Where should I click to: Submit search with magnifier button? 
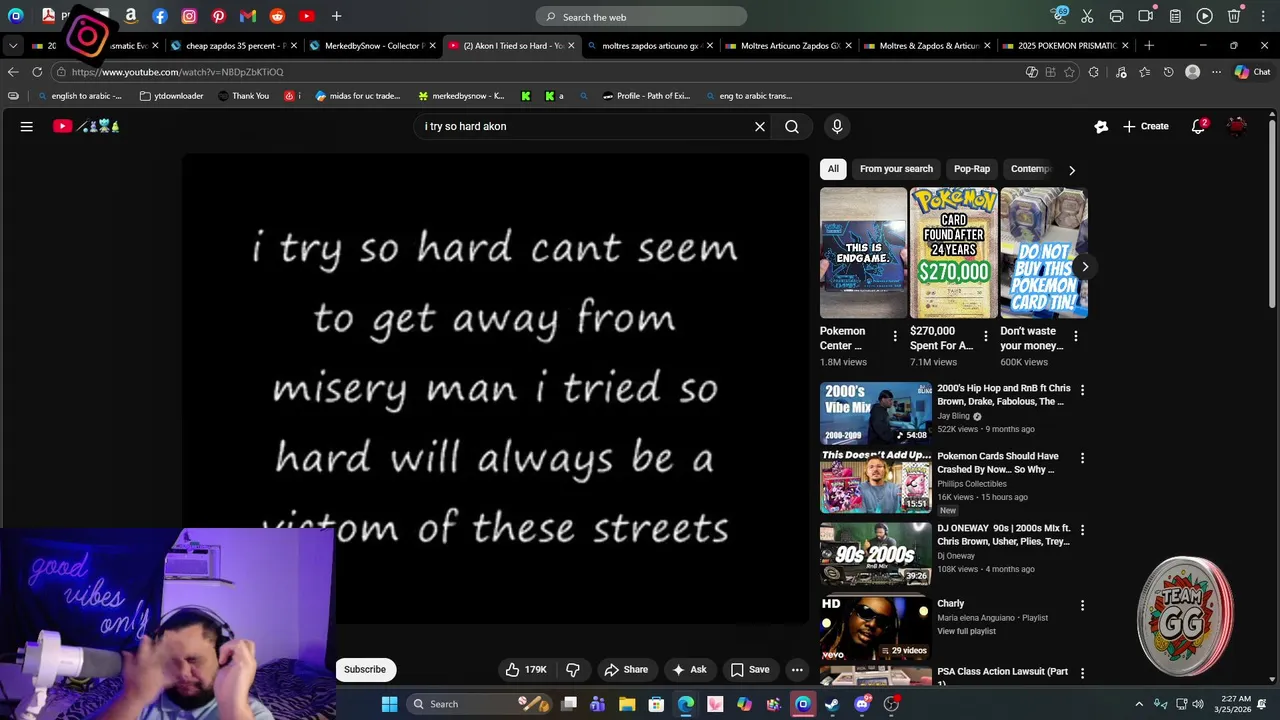point(792,126)
